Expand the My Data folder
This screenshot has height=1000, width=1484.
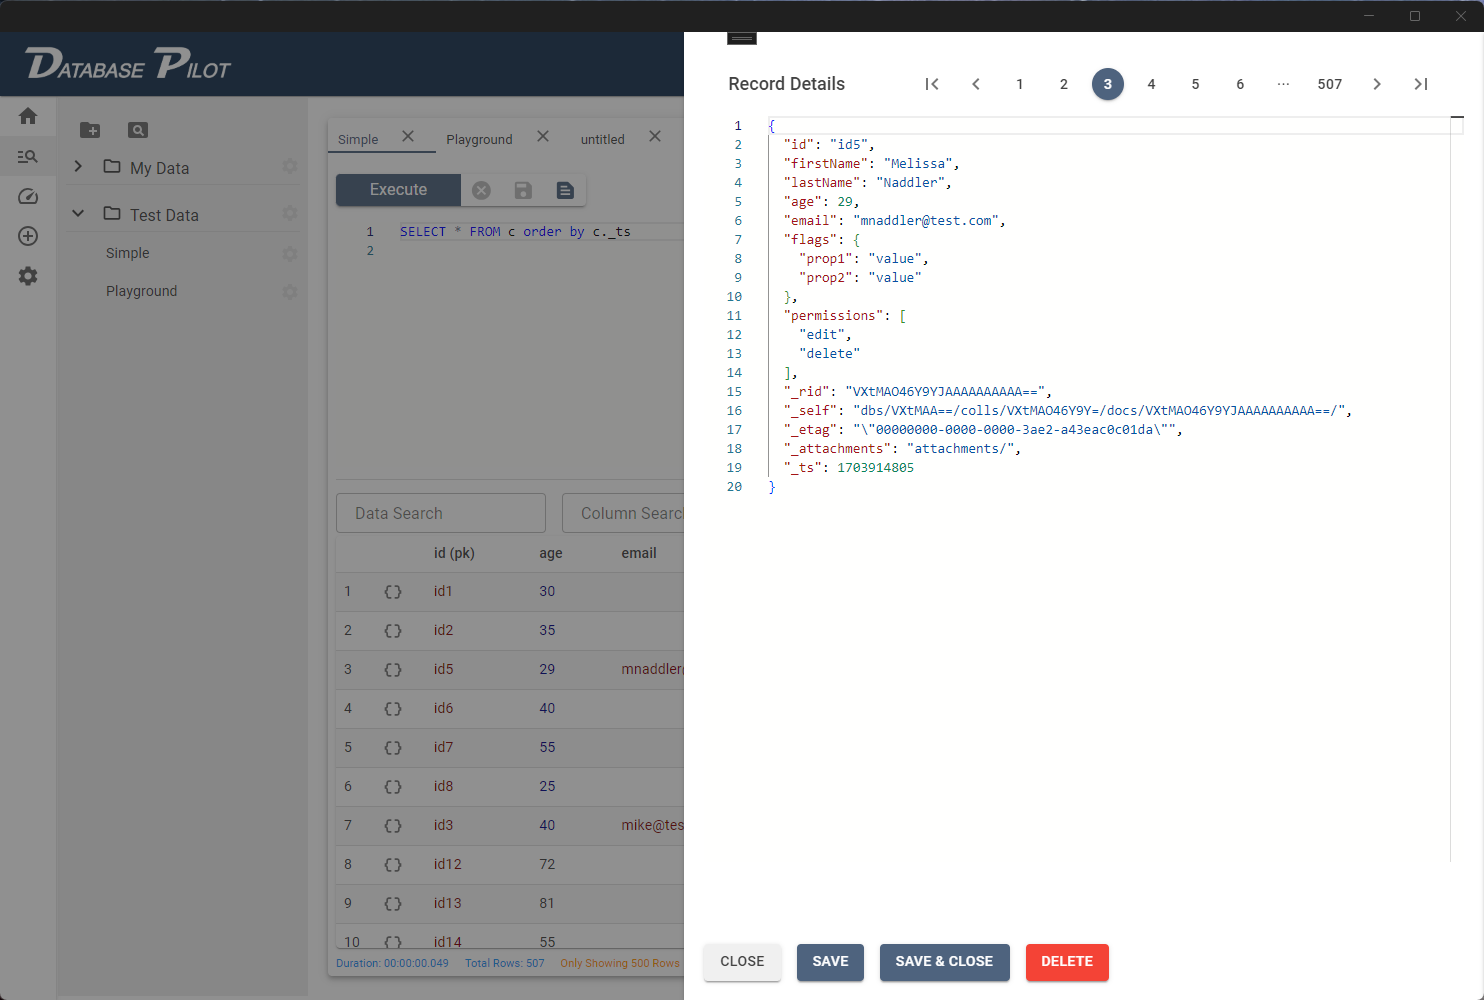click(x=78, y=166)
